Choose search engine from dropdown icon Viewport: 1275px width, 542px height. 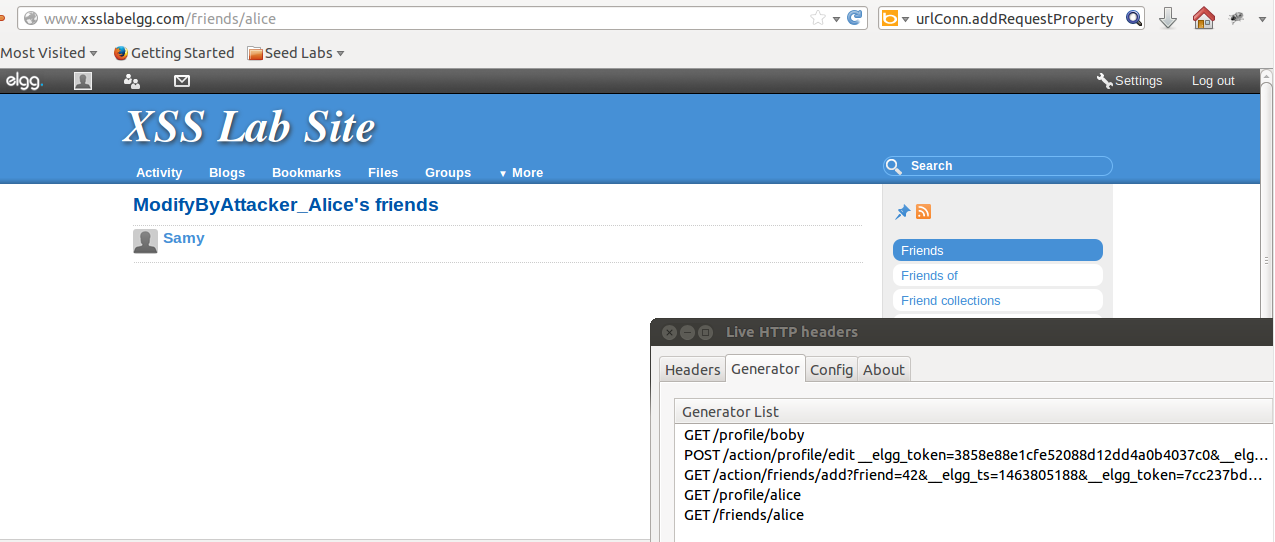pos(895,18)
